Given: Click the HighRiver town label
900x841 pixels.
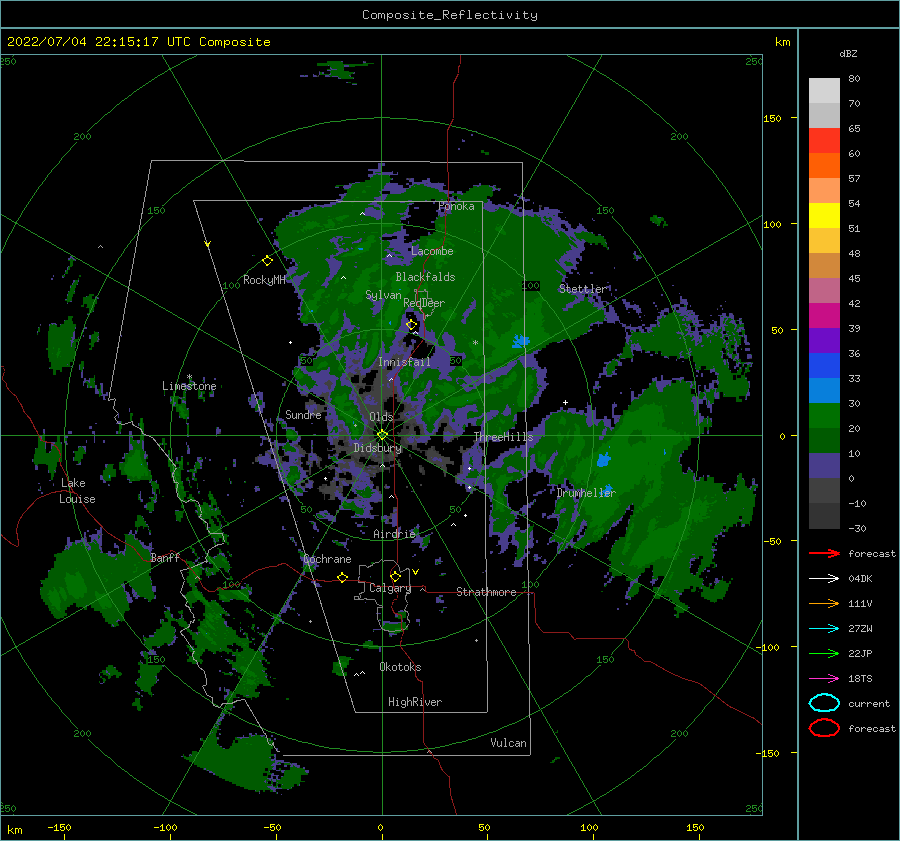Looking at the screenshot, I should [415, 702].
